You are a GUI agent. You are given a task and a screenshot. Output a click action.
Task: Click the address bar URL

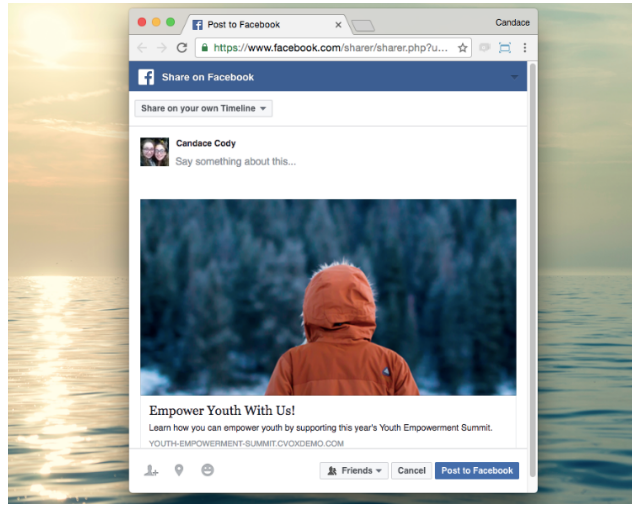[330, 48]
